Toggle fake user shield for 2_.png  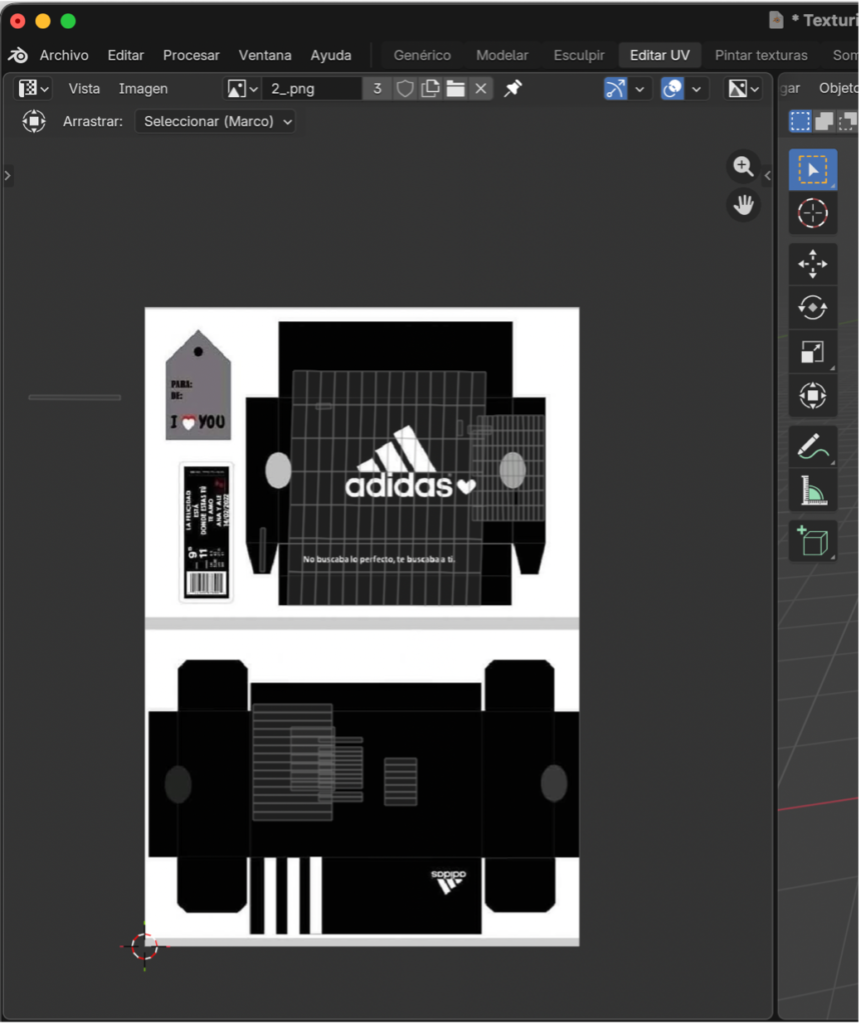point(404,89)
